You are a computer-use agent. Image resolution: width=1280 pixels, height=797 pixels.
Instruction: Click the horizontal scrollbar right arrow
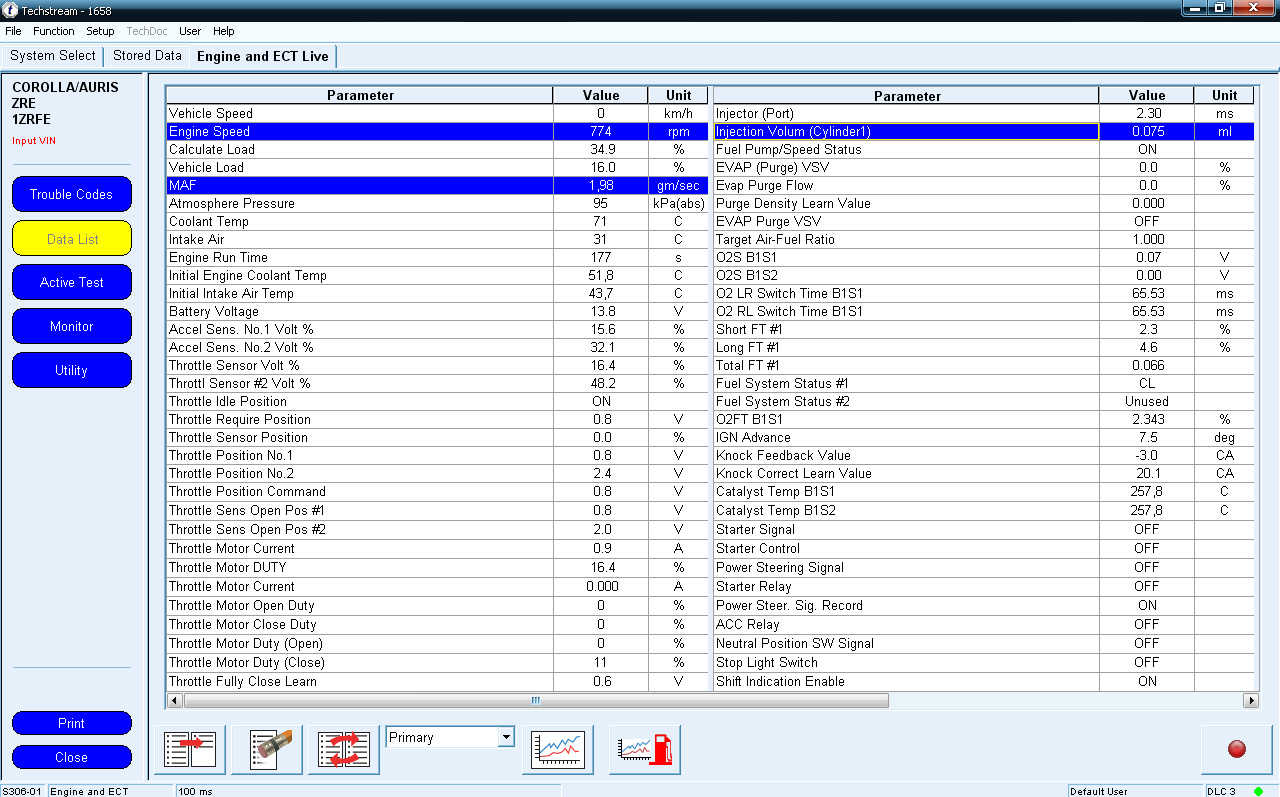coord(1250,701)
